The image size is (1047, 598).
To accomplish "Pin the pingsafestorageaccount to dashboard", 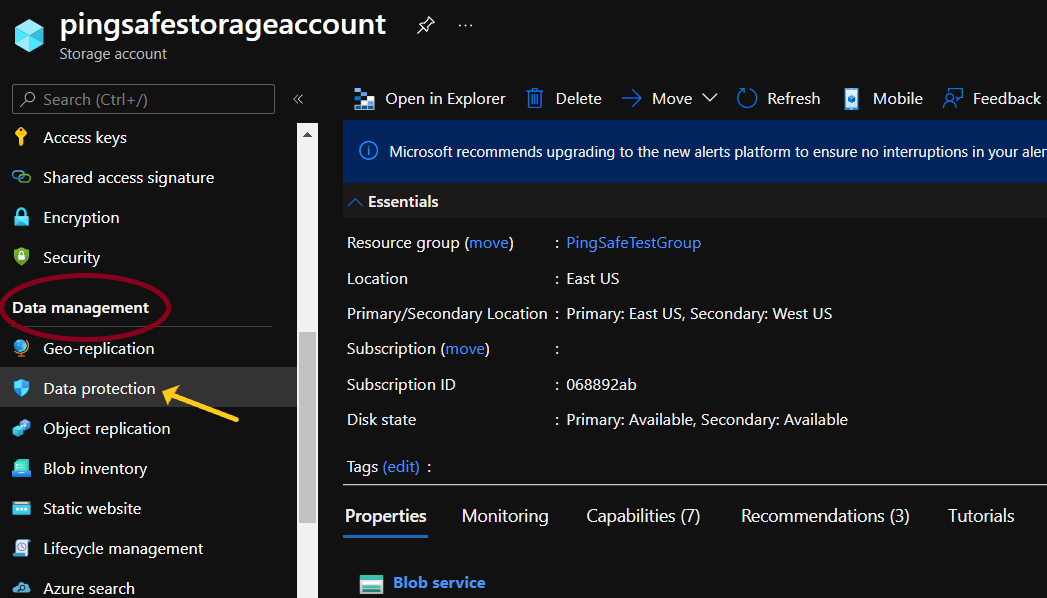I will pyautogui.click(x=425, y=26).
